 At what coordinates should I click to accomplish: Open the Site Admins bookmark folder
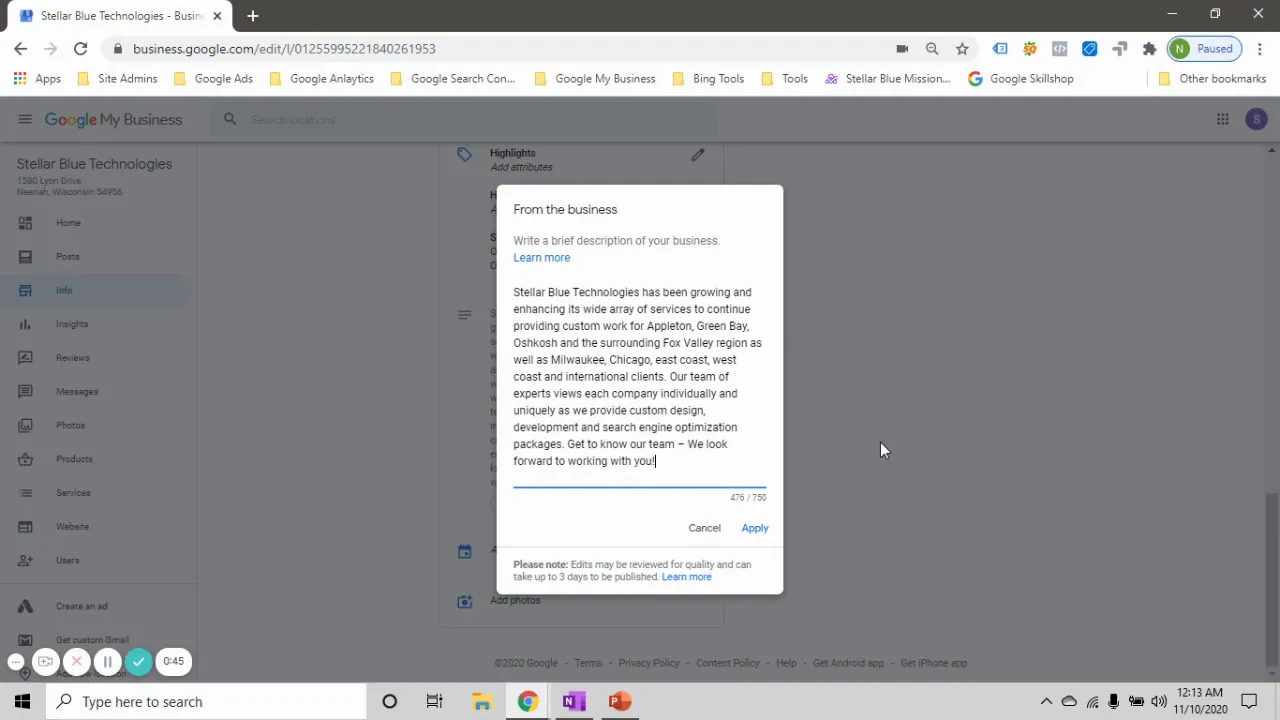point(117,78)
